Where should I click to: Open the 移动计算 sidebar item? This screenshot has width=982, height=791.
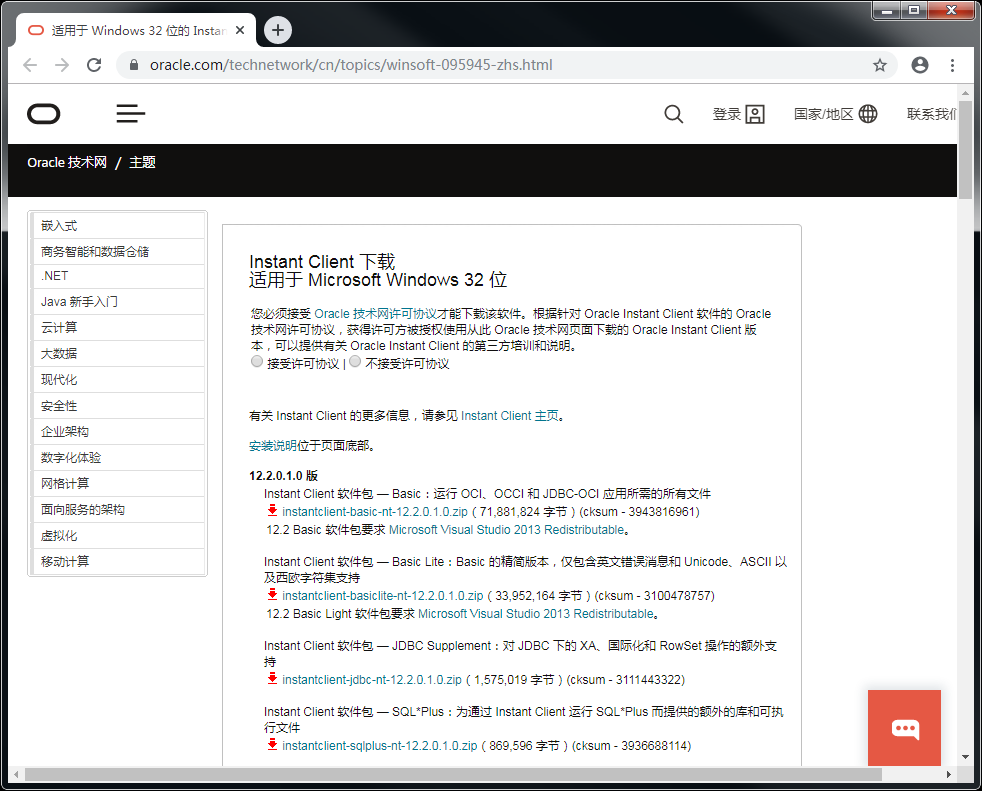119,562
